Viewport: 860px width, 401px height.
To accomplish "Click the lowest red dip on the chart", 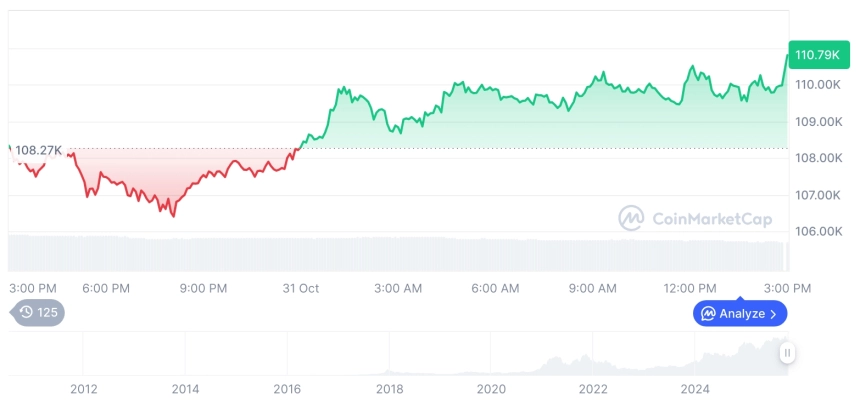I will [173, 215].
